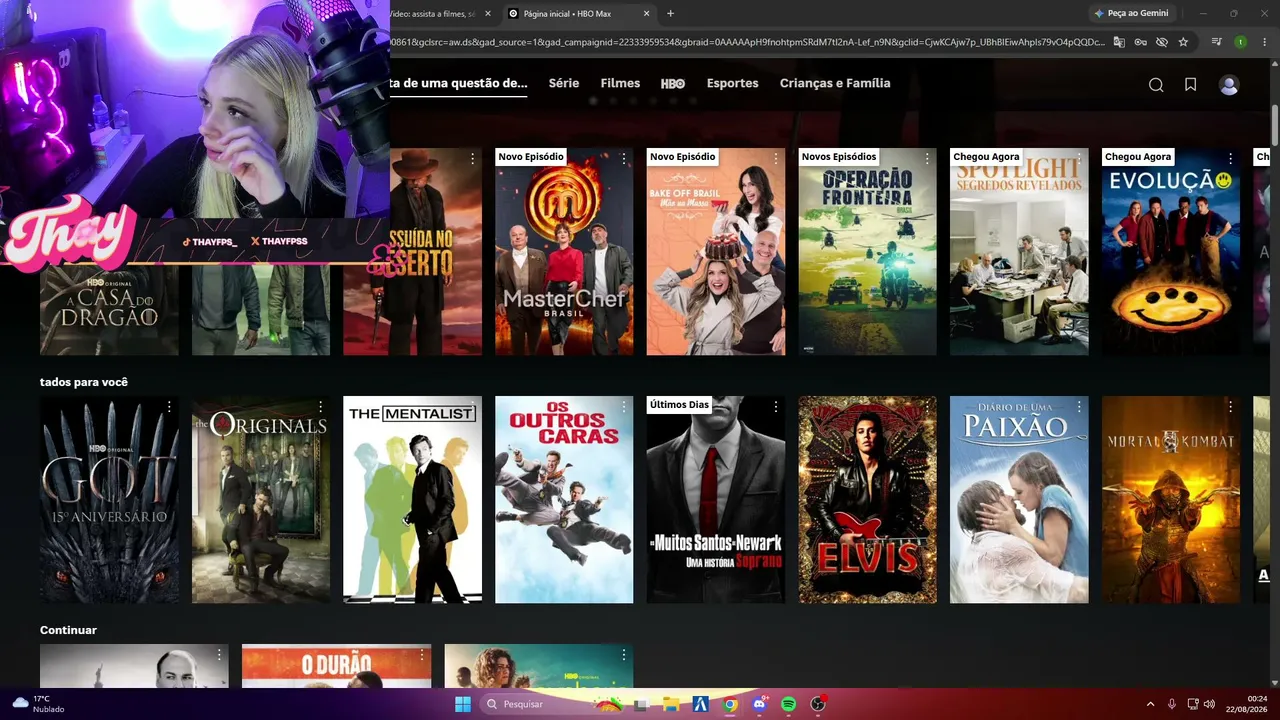
Task: Open the Bake Off Brasil poster
Action: tap(716, 252)
